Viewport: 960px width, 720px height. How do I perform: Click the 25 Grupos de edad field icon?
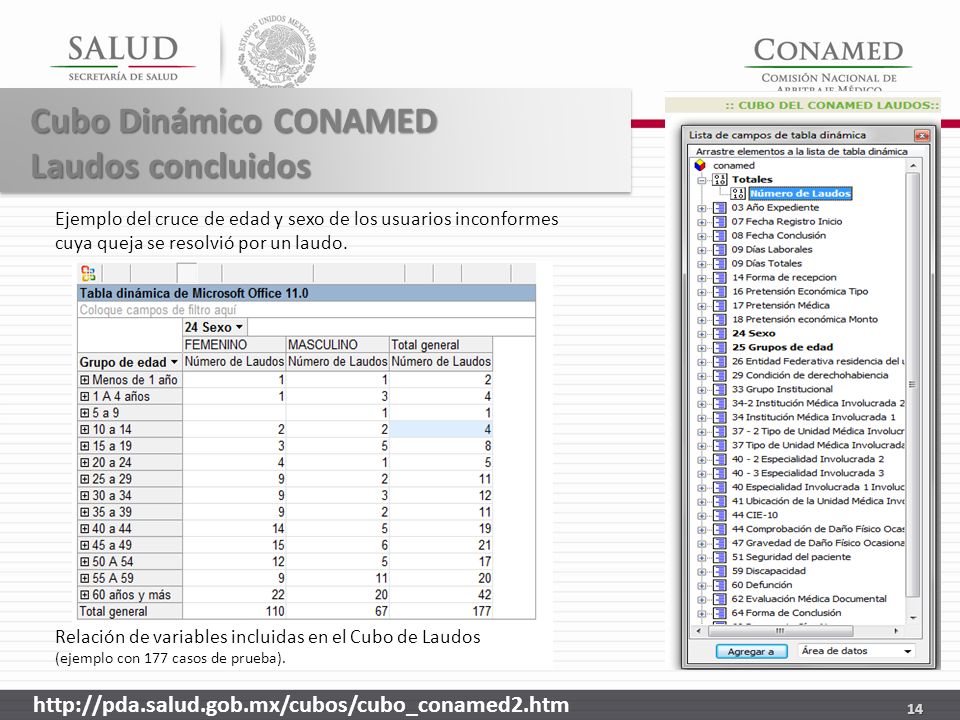[720, 347]
